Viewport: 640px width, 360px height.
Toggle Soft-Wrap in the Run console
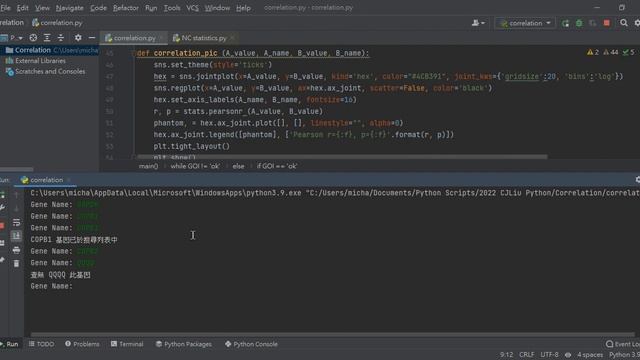(16, 222)
